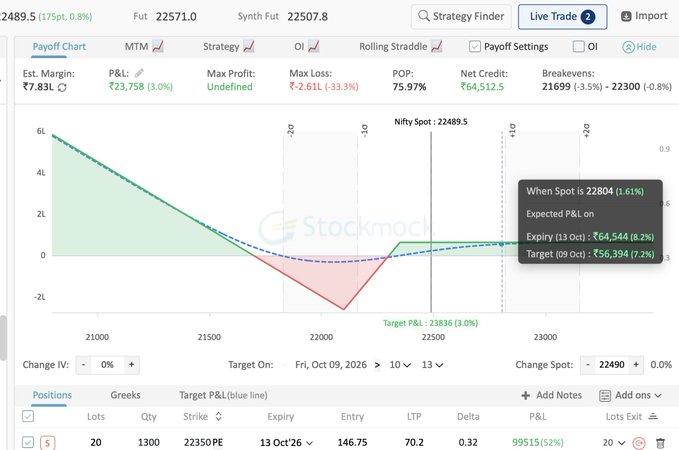Open Live Trade panel
679x450 pixels.
click(562, 16)
